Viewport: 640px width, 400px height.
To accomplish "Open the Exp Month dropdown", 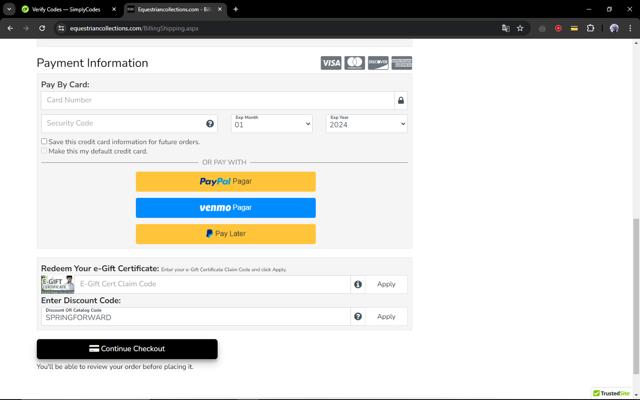I will [272, 123].
